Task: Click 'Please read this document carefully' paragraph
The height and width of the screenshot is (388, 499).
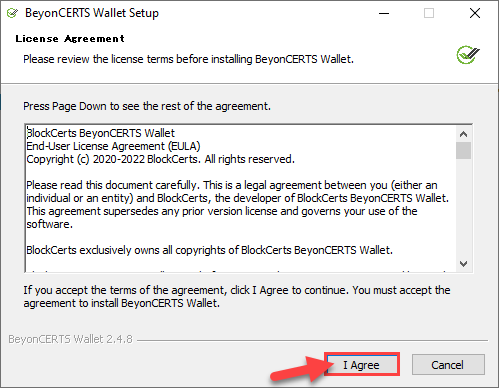Action: [238, 204]
